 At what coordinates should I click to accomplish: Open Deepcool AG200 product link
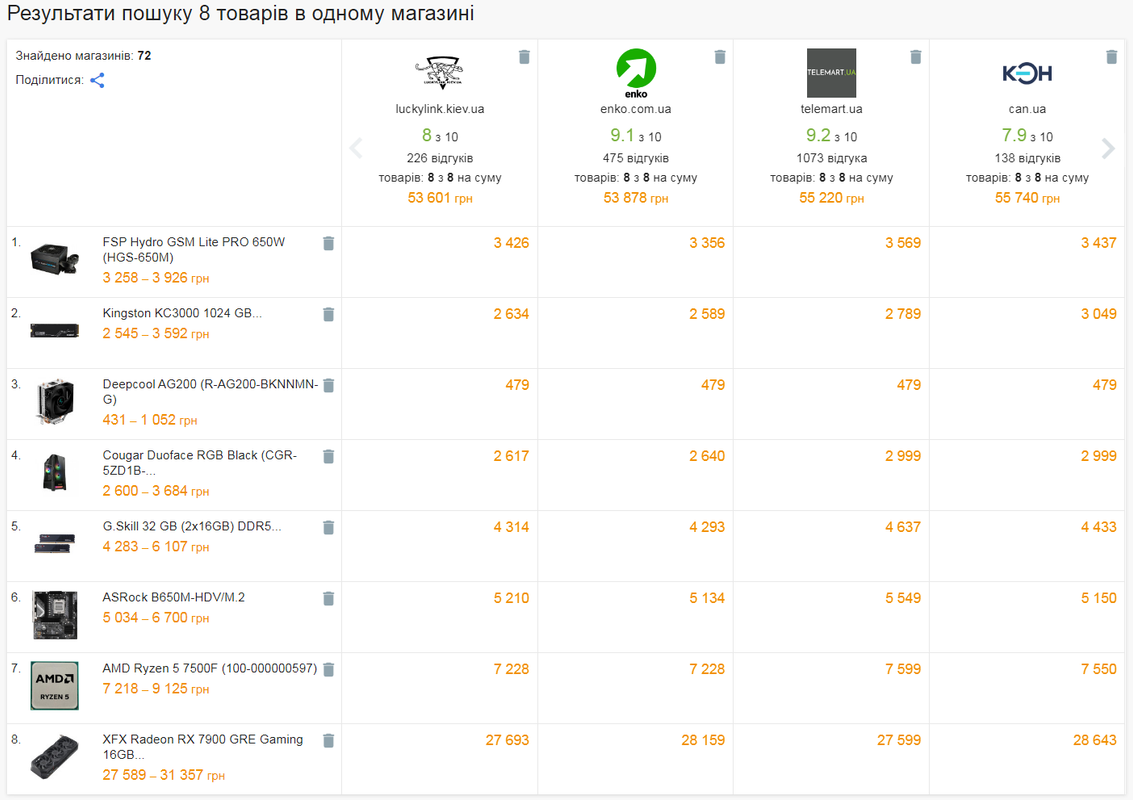tap(210, 392)
